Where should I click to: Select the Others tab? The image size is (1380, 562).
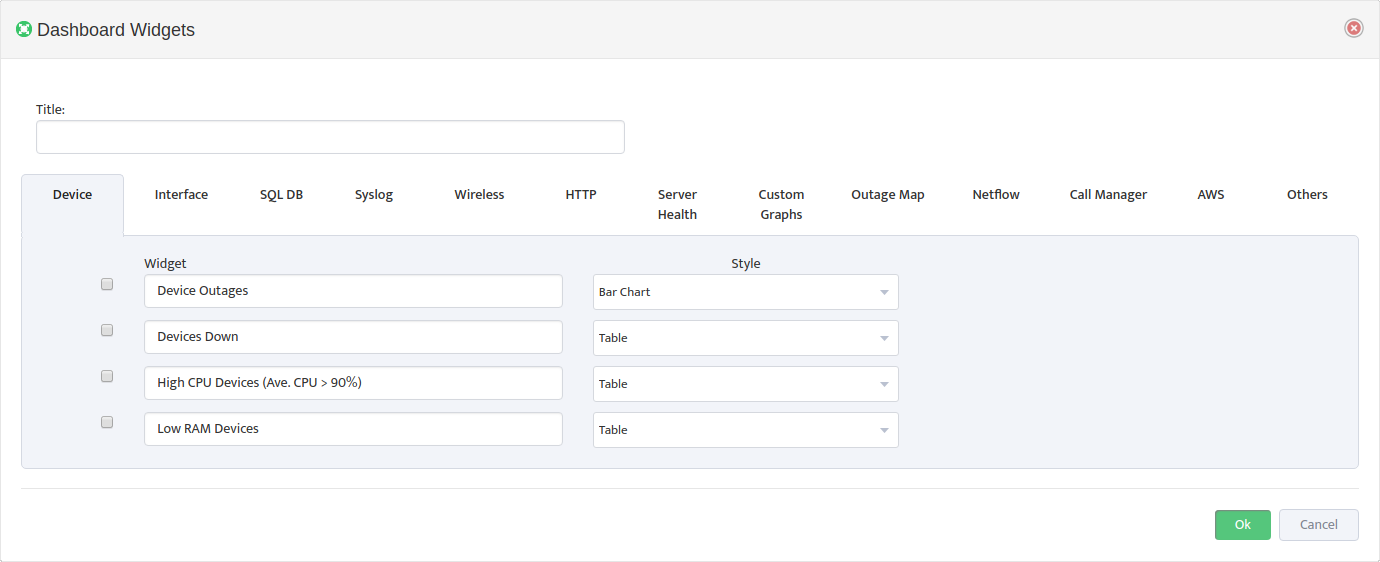coord(1307,195)
